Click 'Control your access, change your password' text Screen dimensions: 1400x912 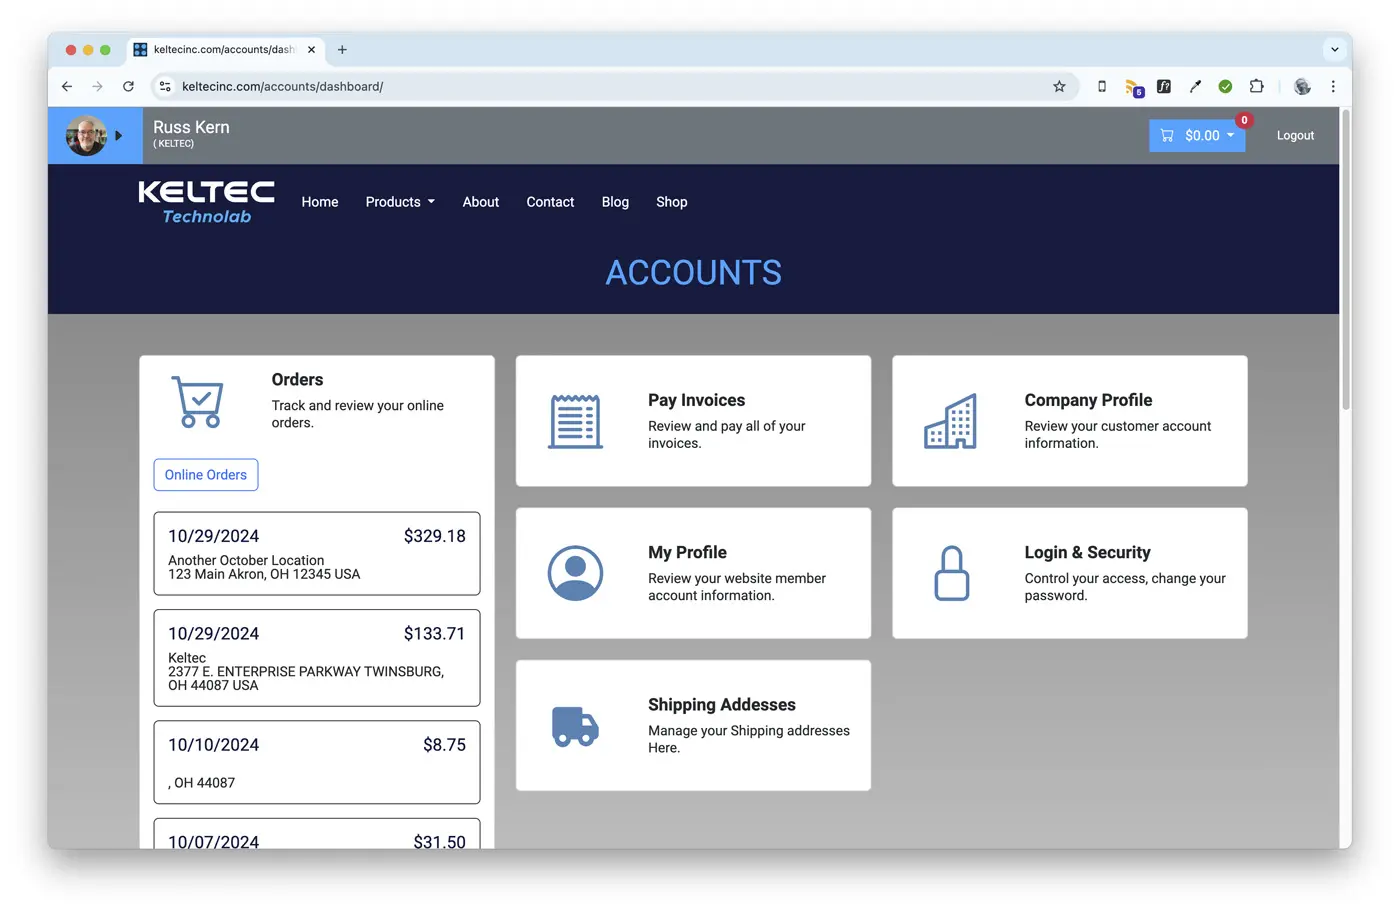click(x=1125, y=587)
